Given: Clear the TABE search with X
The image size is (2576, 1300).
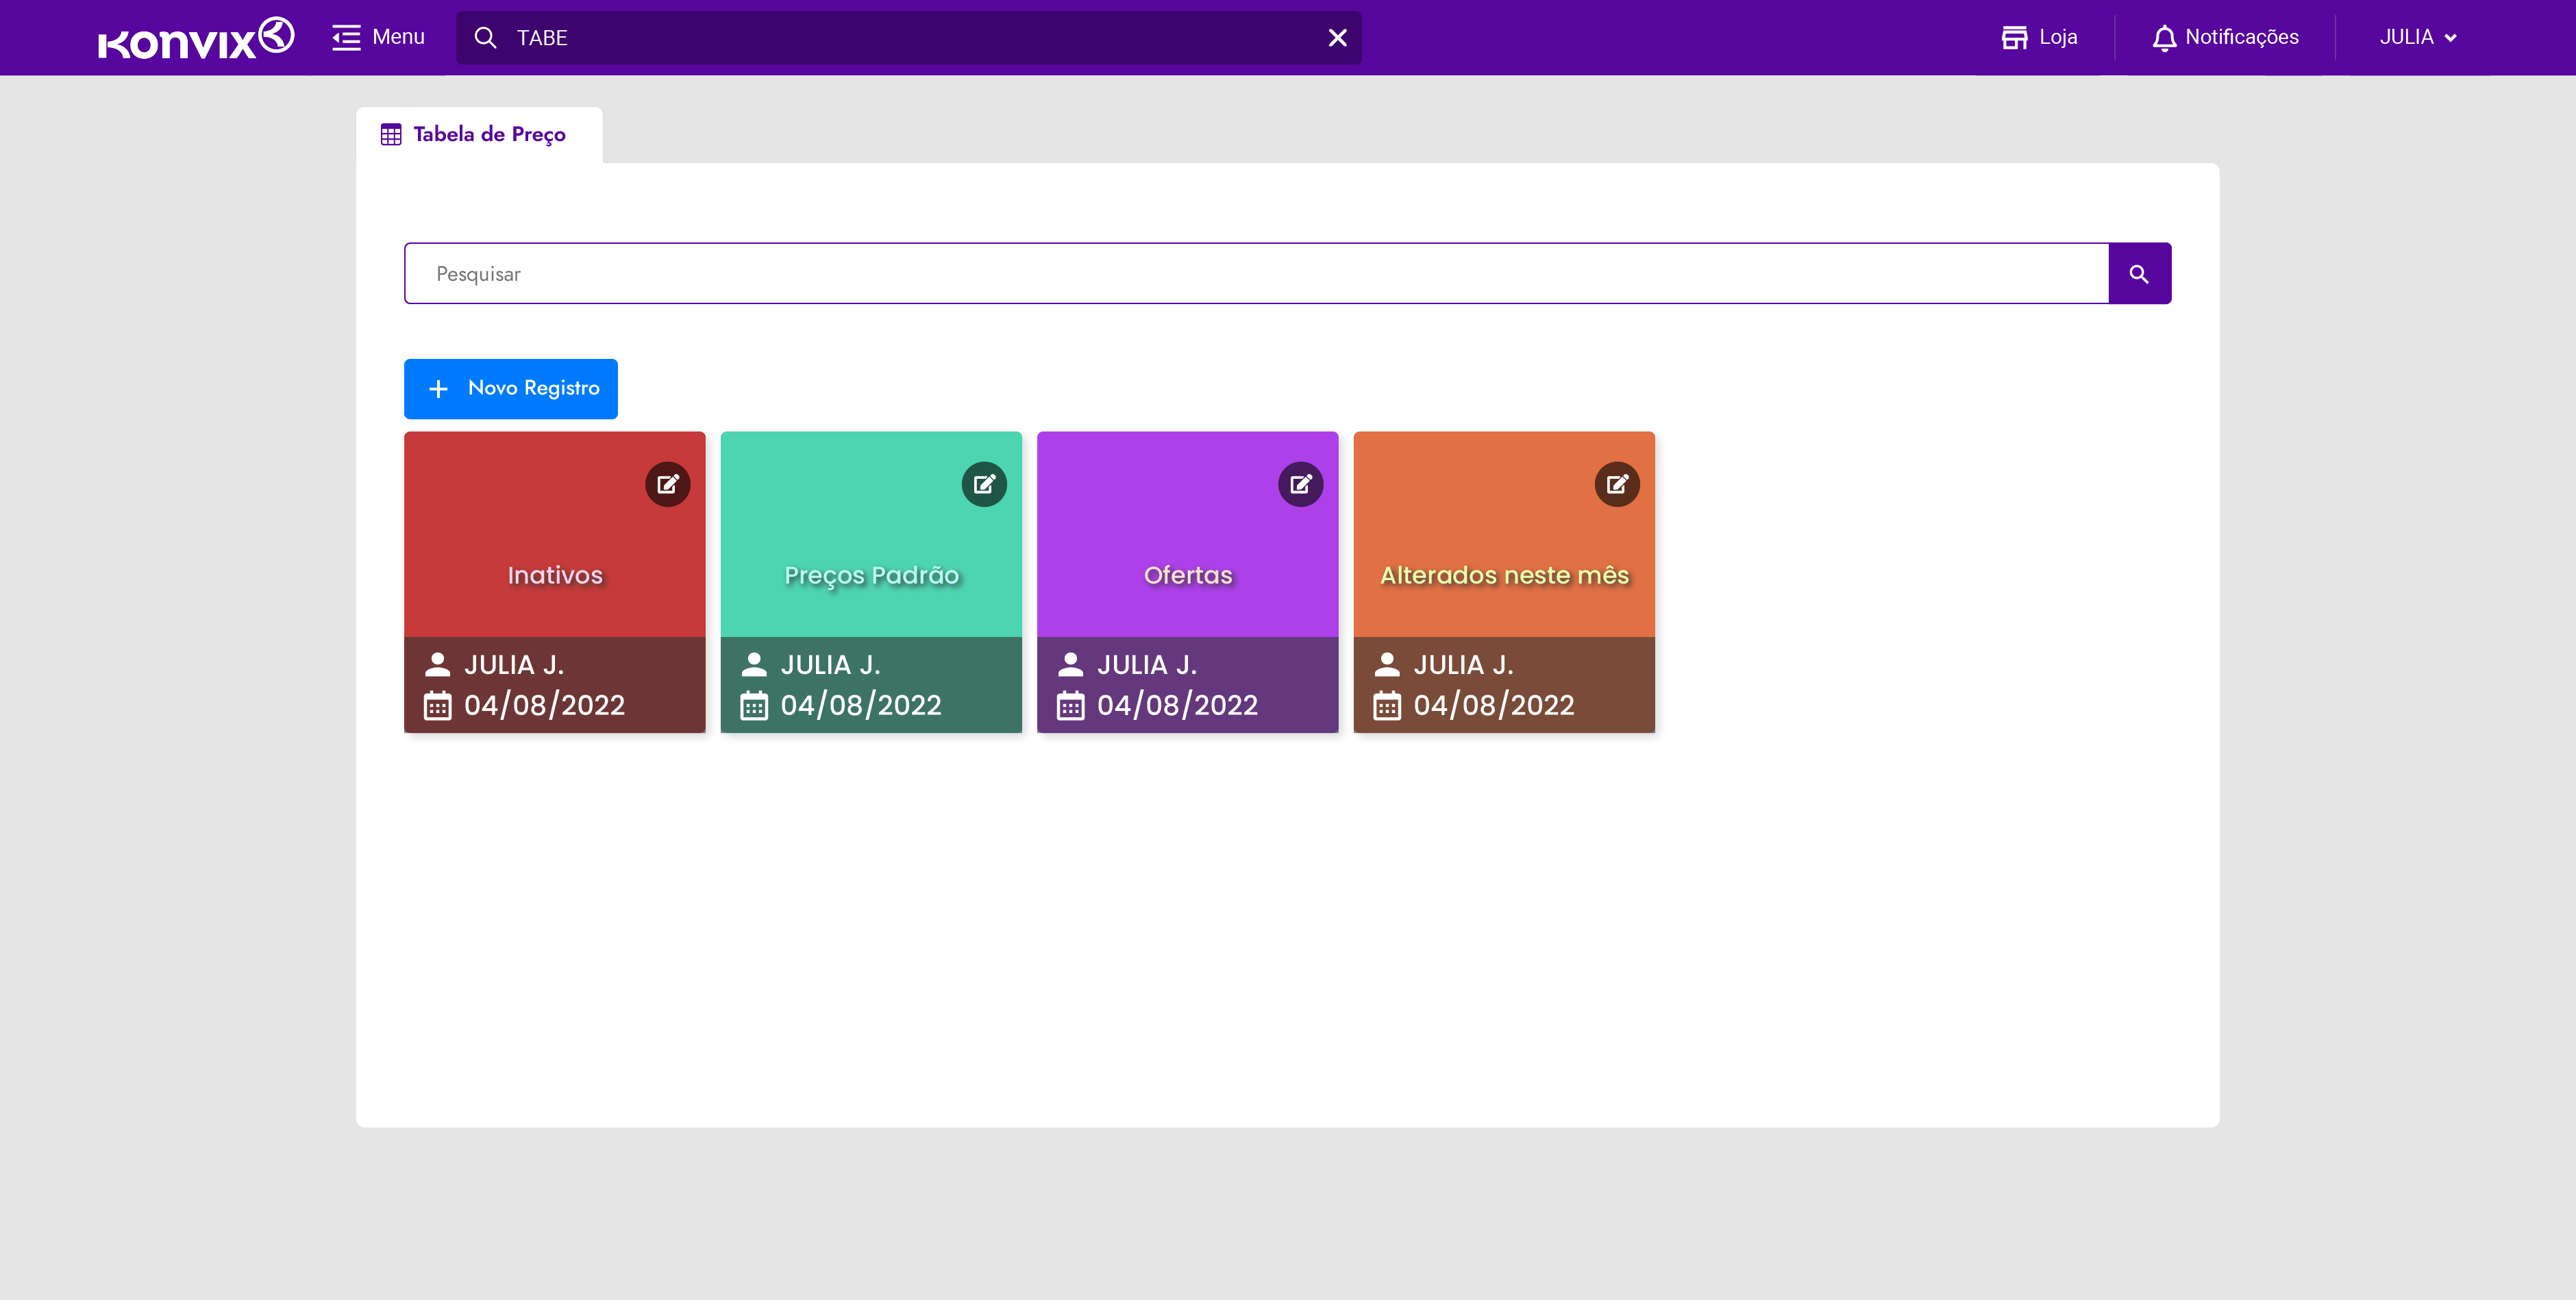Looking at the screenshot, I should 1337,38.
